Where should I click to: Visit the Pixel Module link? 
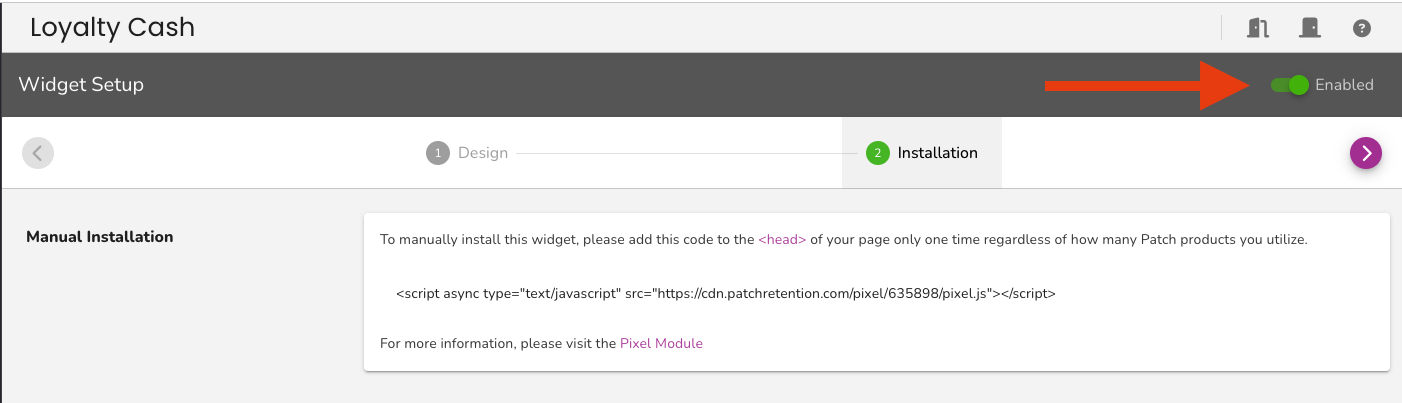click(x=661, y=343)
